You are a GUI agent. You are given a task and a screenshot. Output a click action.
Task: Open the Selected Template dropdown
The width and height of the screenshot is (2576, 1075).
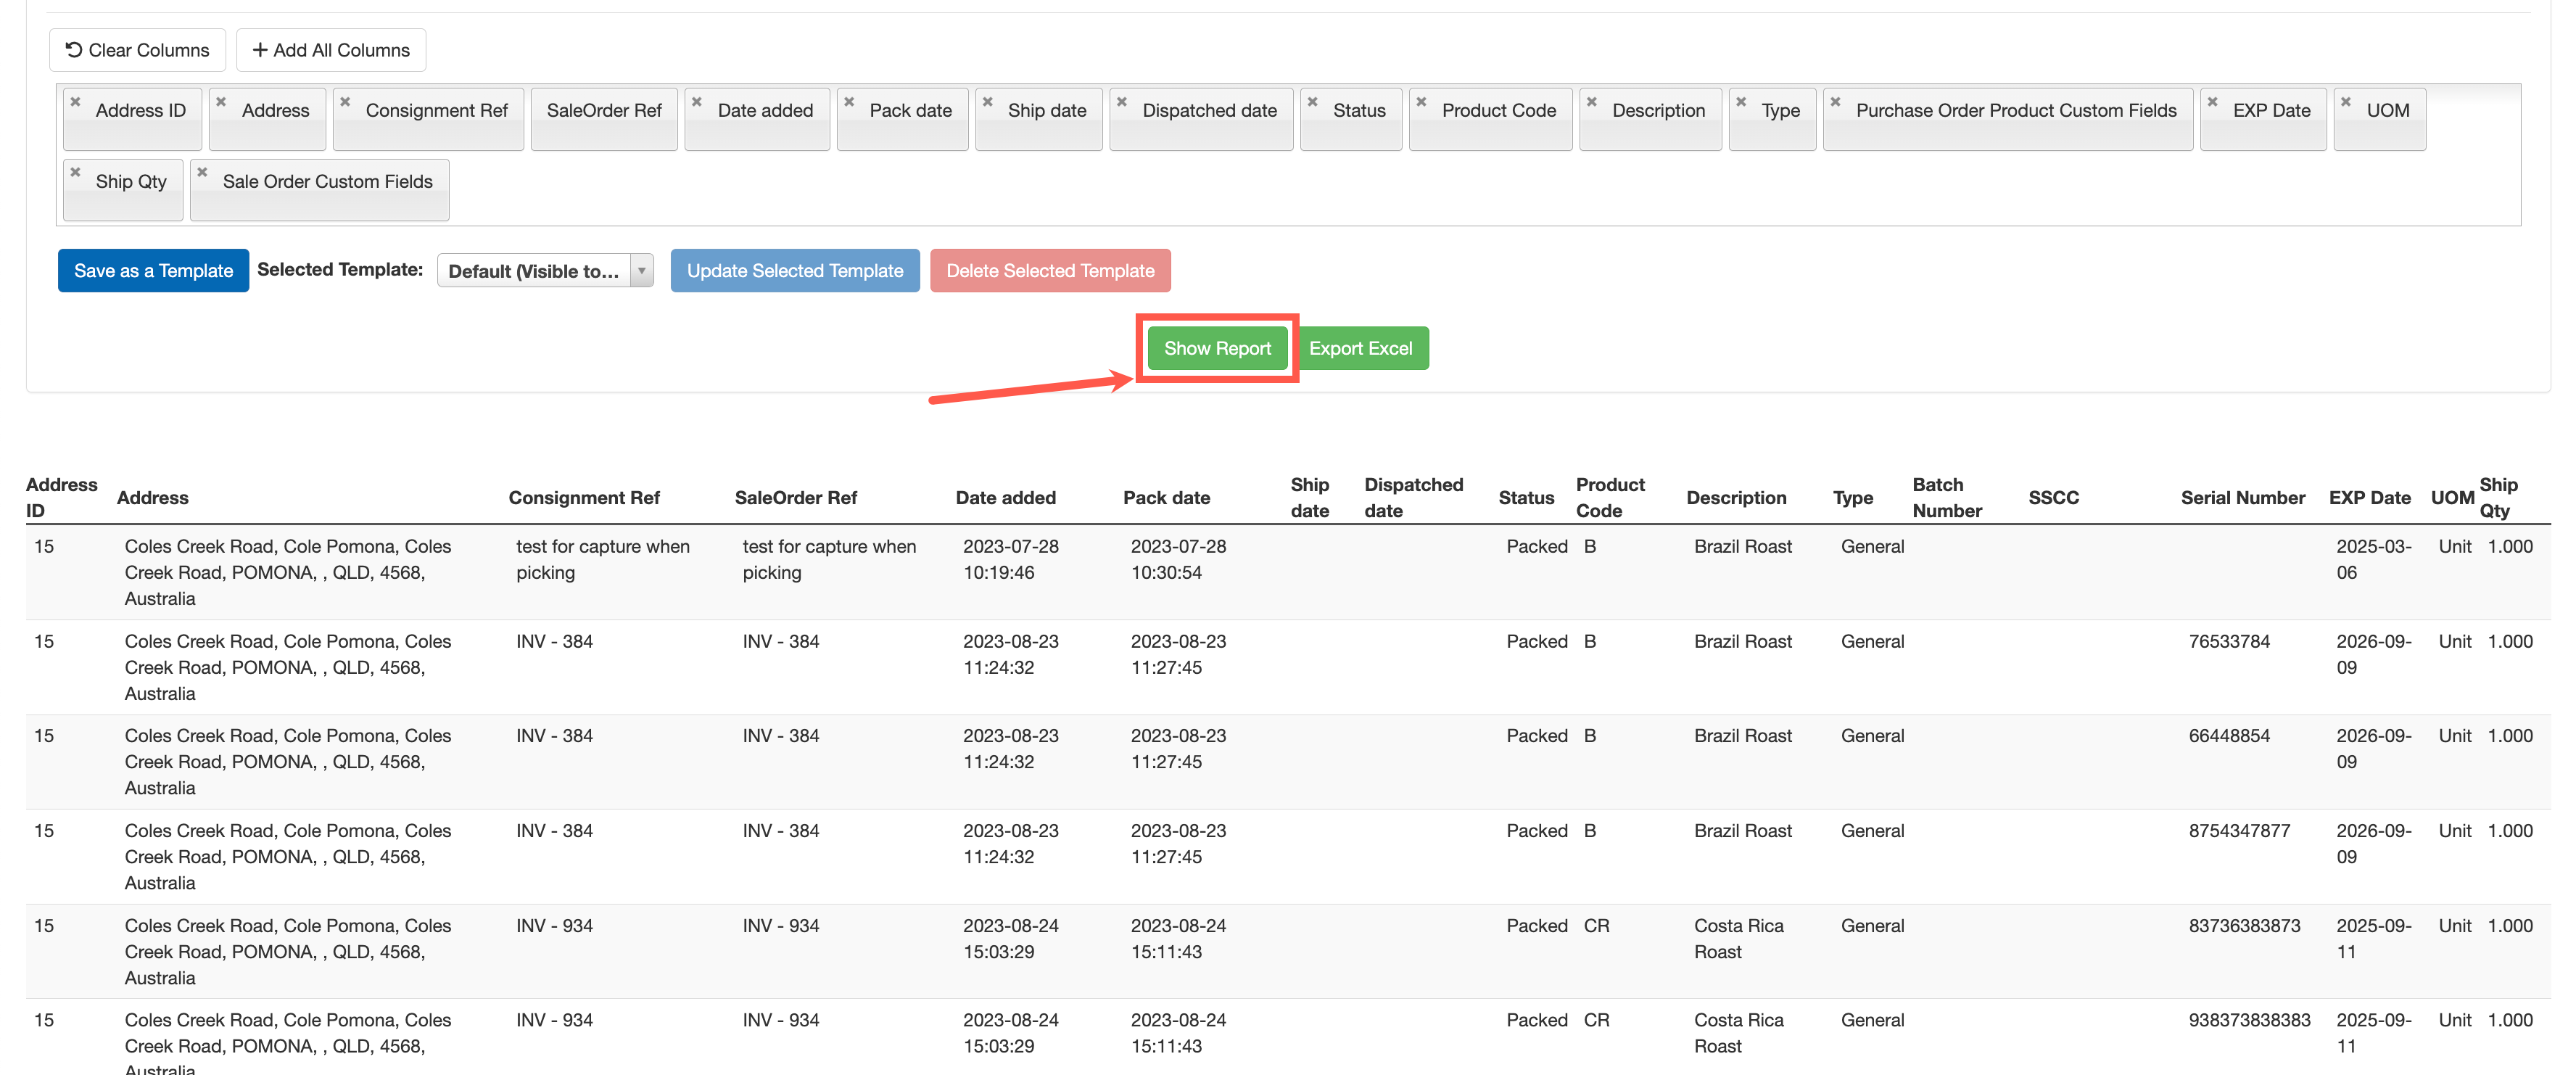click(533, 271)
